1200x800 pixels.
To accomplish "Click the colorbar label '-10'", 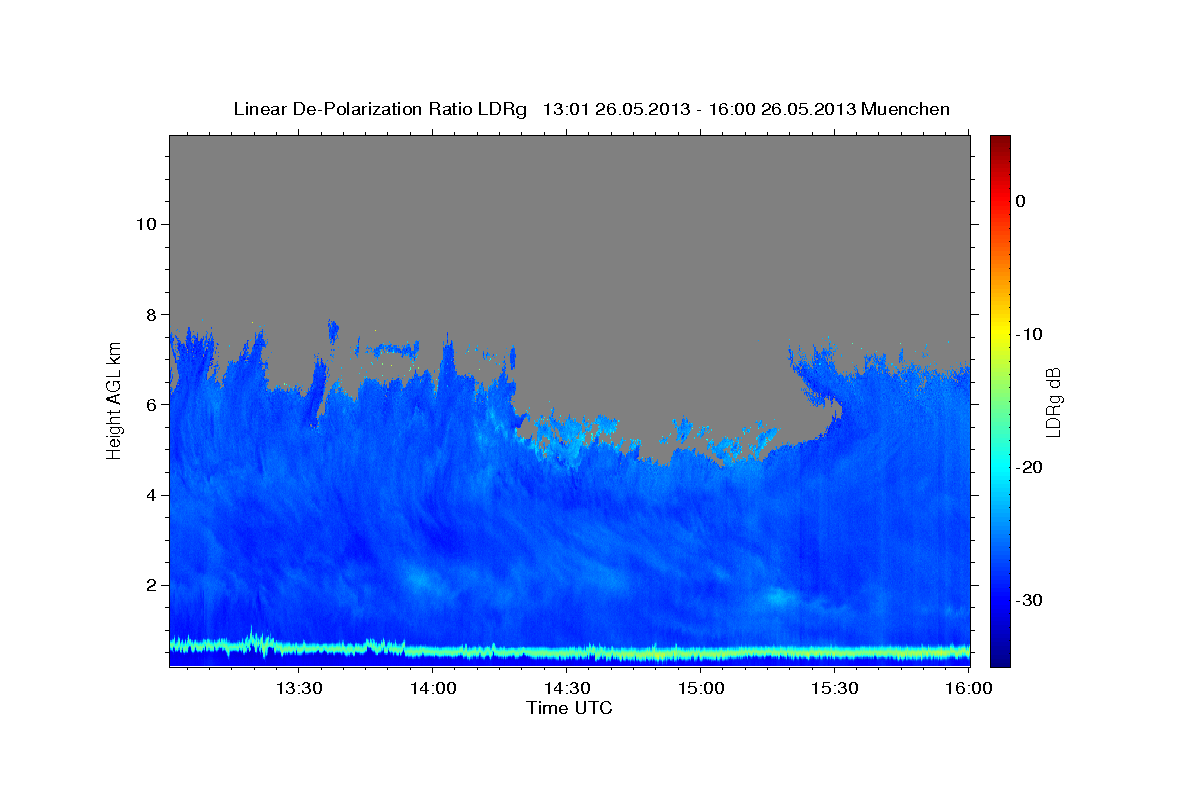I will pyautogui.click(x=1030, y=334).
